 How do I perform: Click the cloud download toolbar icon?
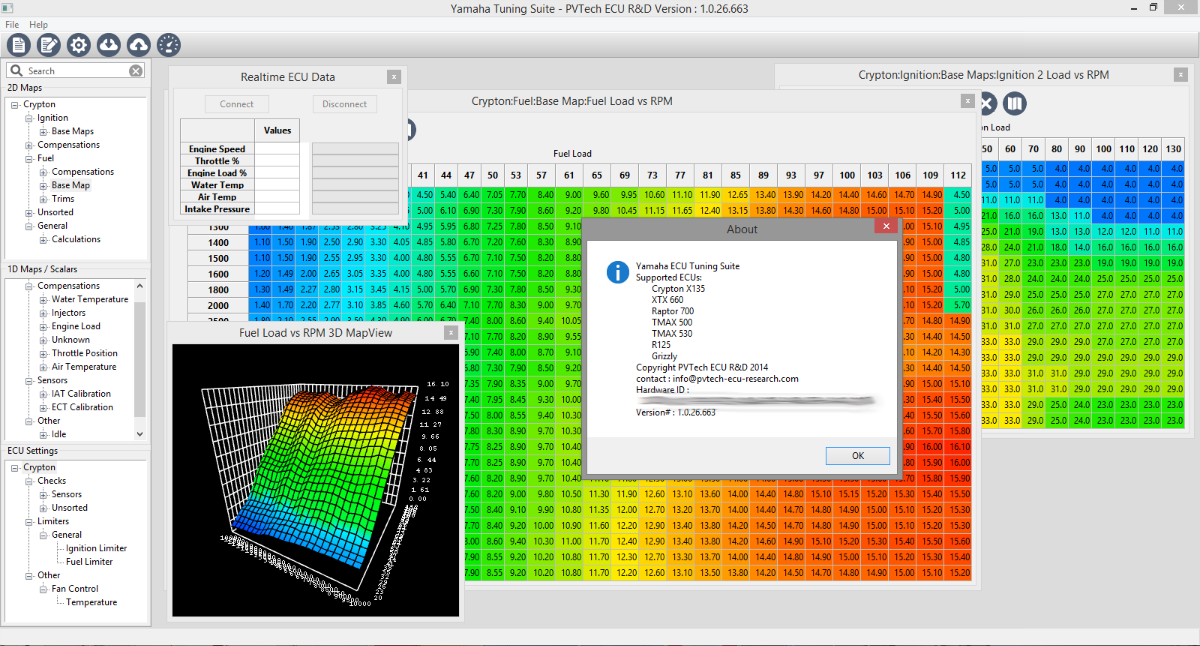[x=109, y=44]
